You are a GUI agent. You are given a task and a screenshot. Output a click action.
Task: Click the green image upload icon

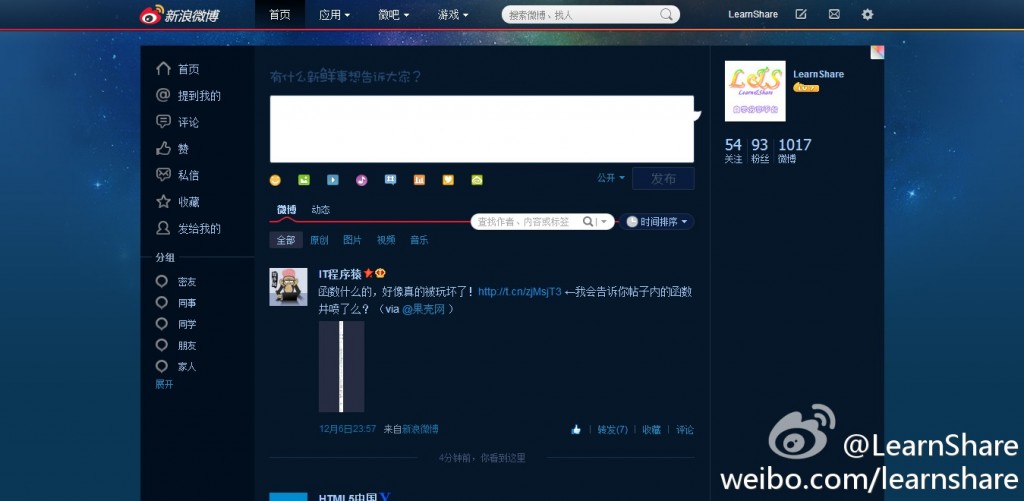coord(304,180)
